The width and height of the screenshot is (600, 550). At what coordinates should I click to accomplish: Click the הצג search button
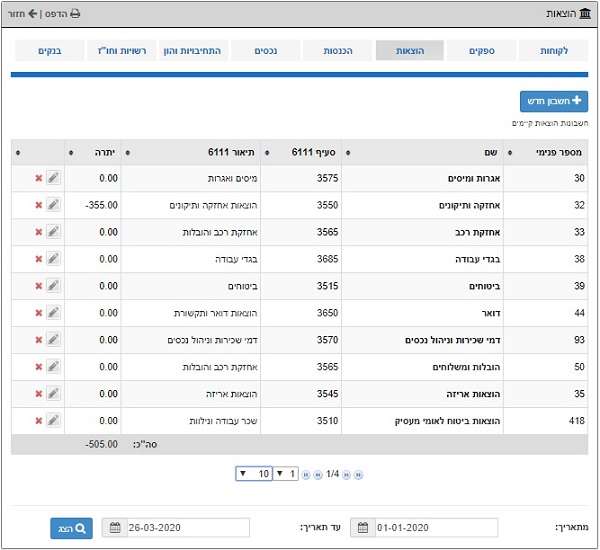[x=72, y=528]
